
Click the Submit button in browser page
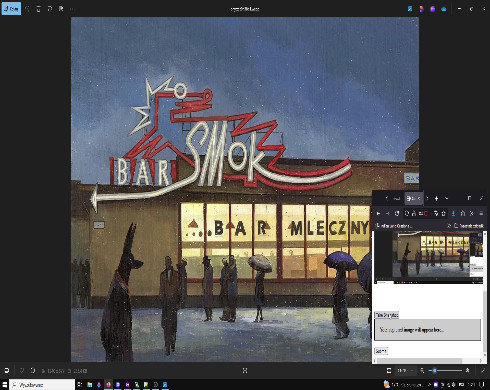[381, 351]
